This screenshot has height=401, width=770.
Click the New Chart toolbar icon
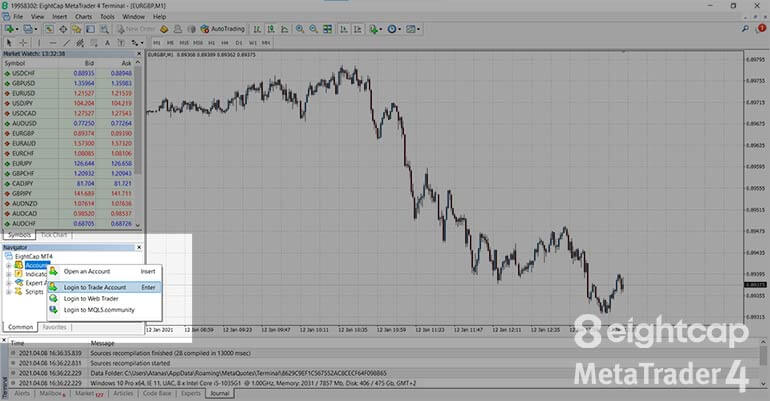tap(9, 29)
